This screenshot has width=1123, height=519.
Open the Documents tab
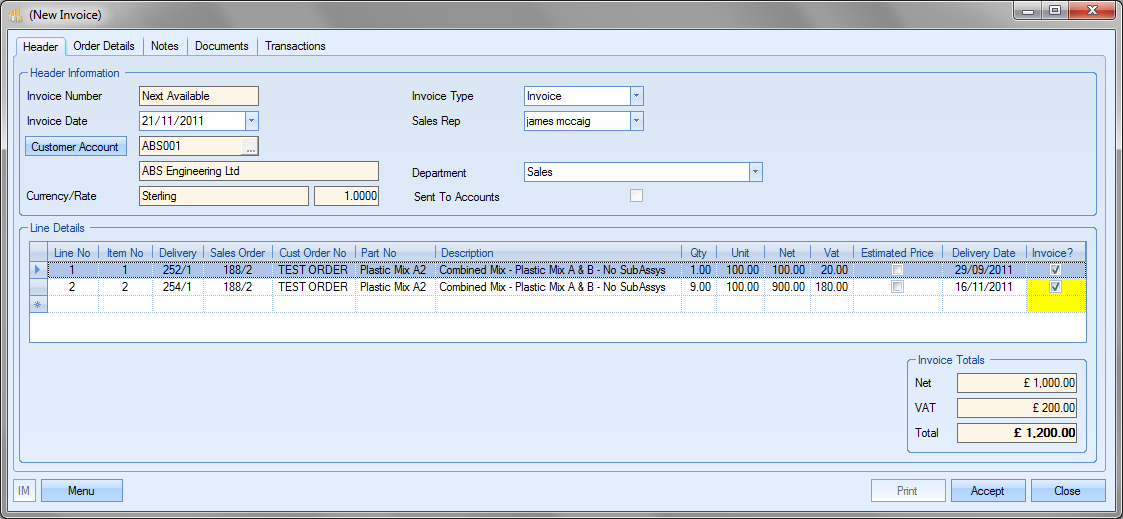click(222, 46)
